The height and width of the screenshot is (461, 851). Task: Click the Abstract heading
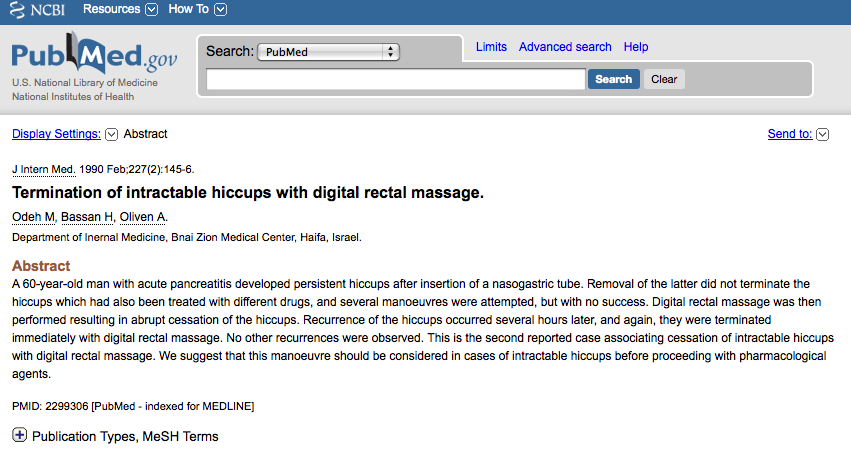41,266
